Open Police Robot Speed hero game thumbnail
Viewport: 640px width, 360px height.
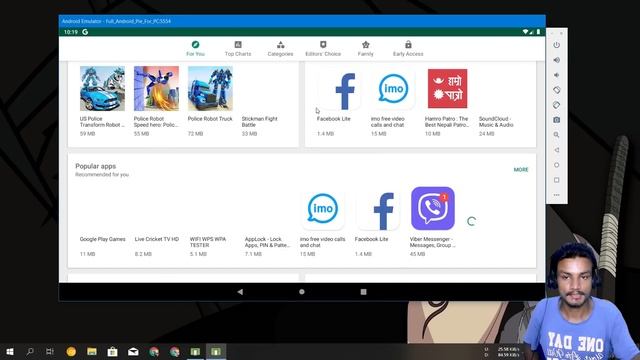[x=156, y=89]
